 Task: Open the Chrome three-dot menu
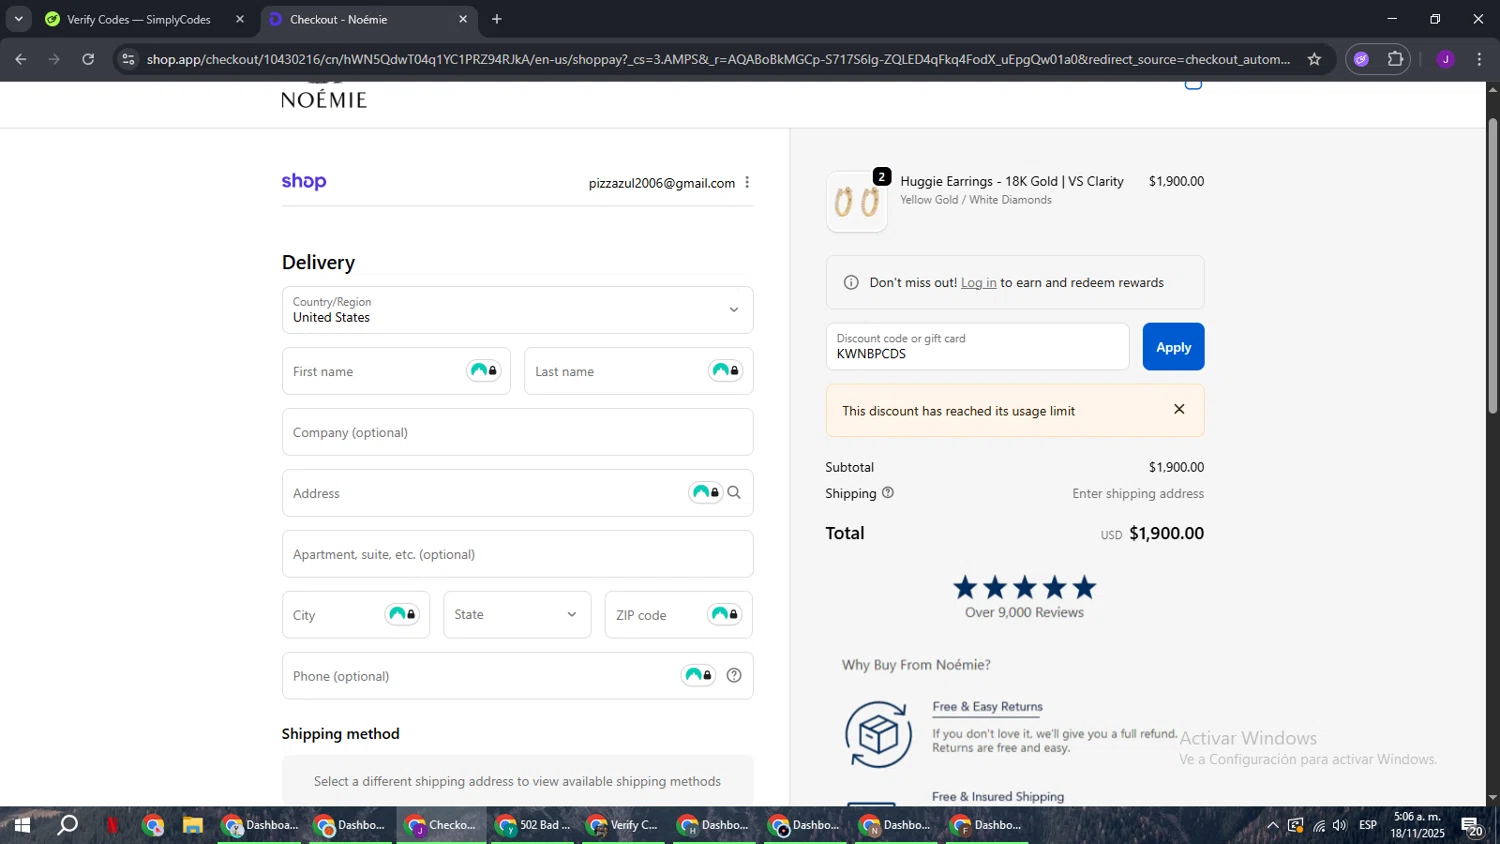1479,59
